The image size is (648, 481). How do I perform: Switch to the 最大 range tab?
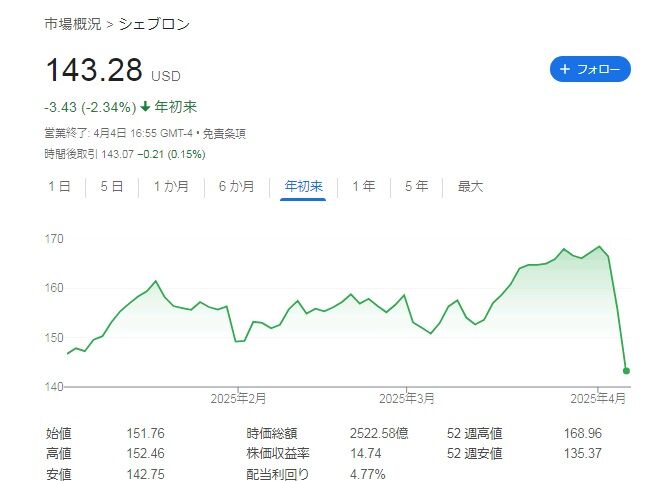point(470,186)
